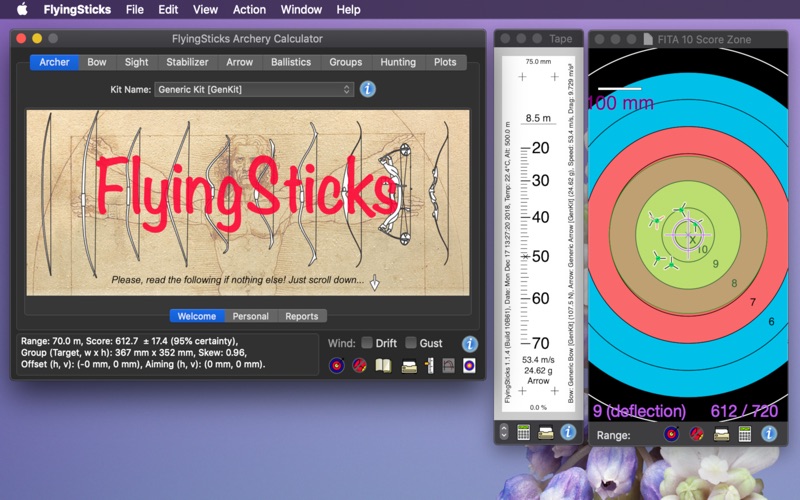Image resolution: width=800 pixels, height=500 pixels.
Task: Enable the Gust wind checkbox
Action: pyautogui.click(x=411, y=343)
